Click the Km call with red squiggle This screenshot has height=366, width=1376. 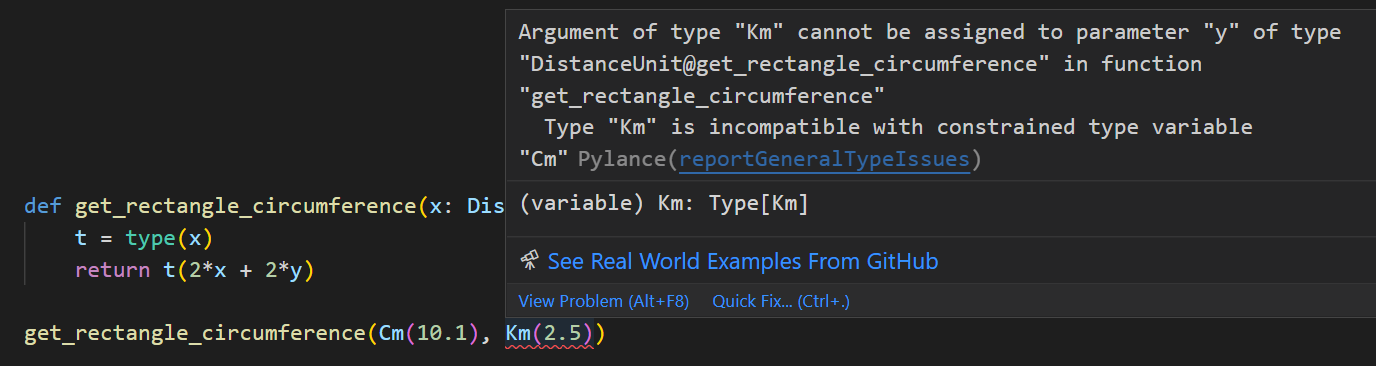[x=518, y=333]
